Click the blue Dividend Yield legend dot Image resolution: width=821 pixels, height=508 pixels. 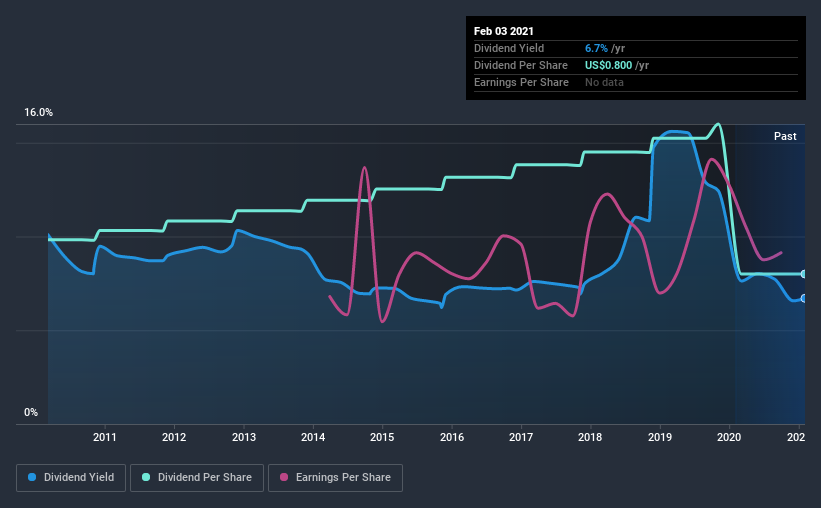point(32,477)
